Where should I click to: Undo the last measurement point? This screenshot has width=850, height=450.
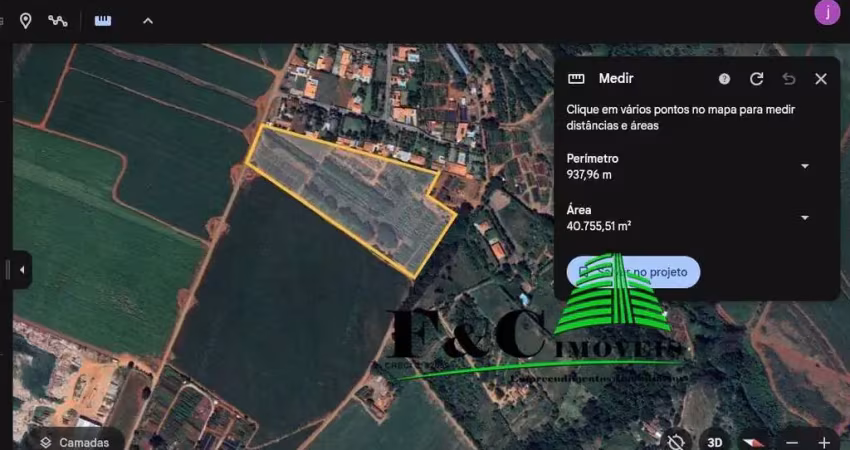[788, 79]
